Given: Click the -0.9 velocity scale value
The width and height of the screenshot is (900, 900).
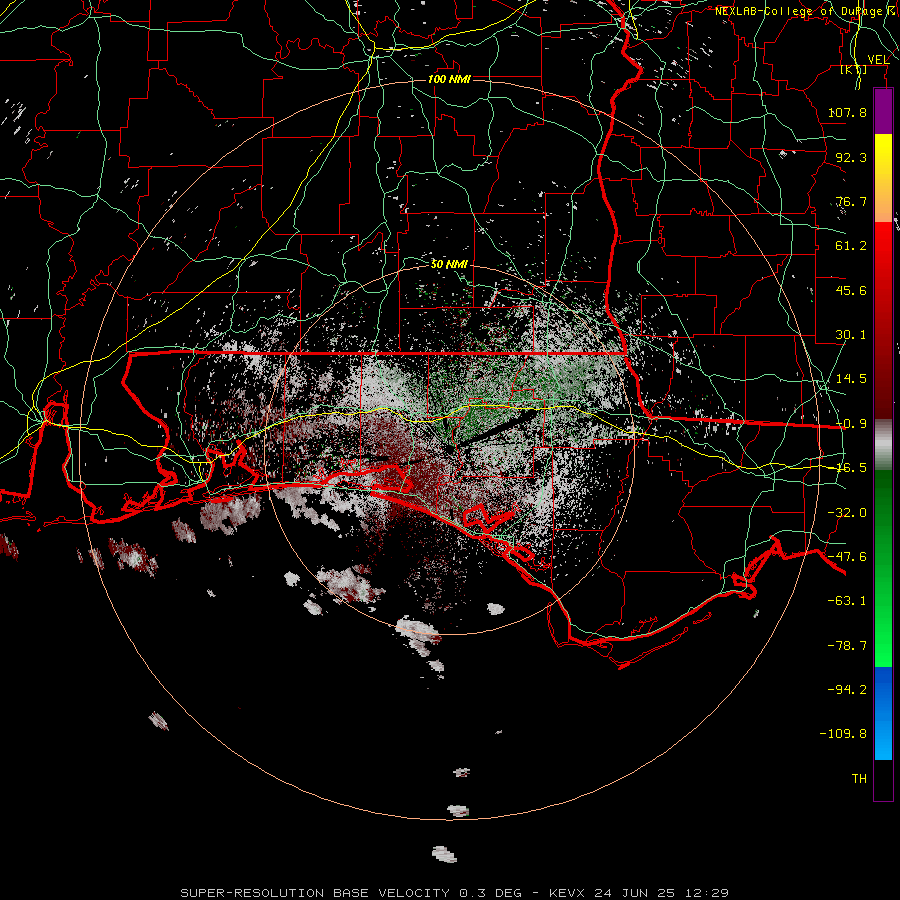Looking at the screenshot, I should pos(851,424).
